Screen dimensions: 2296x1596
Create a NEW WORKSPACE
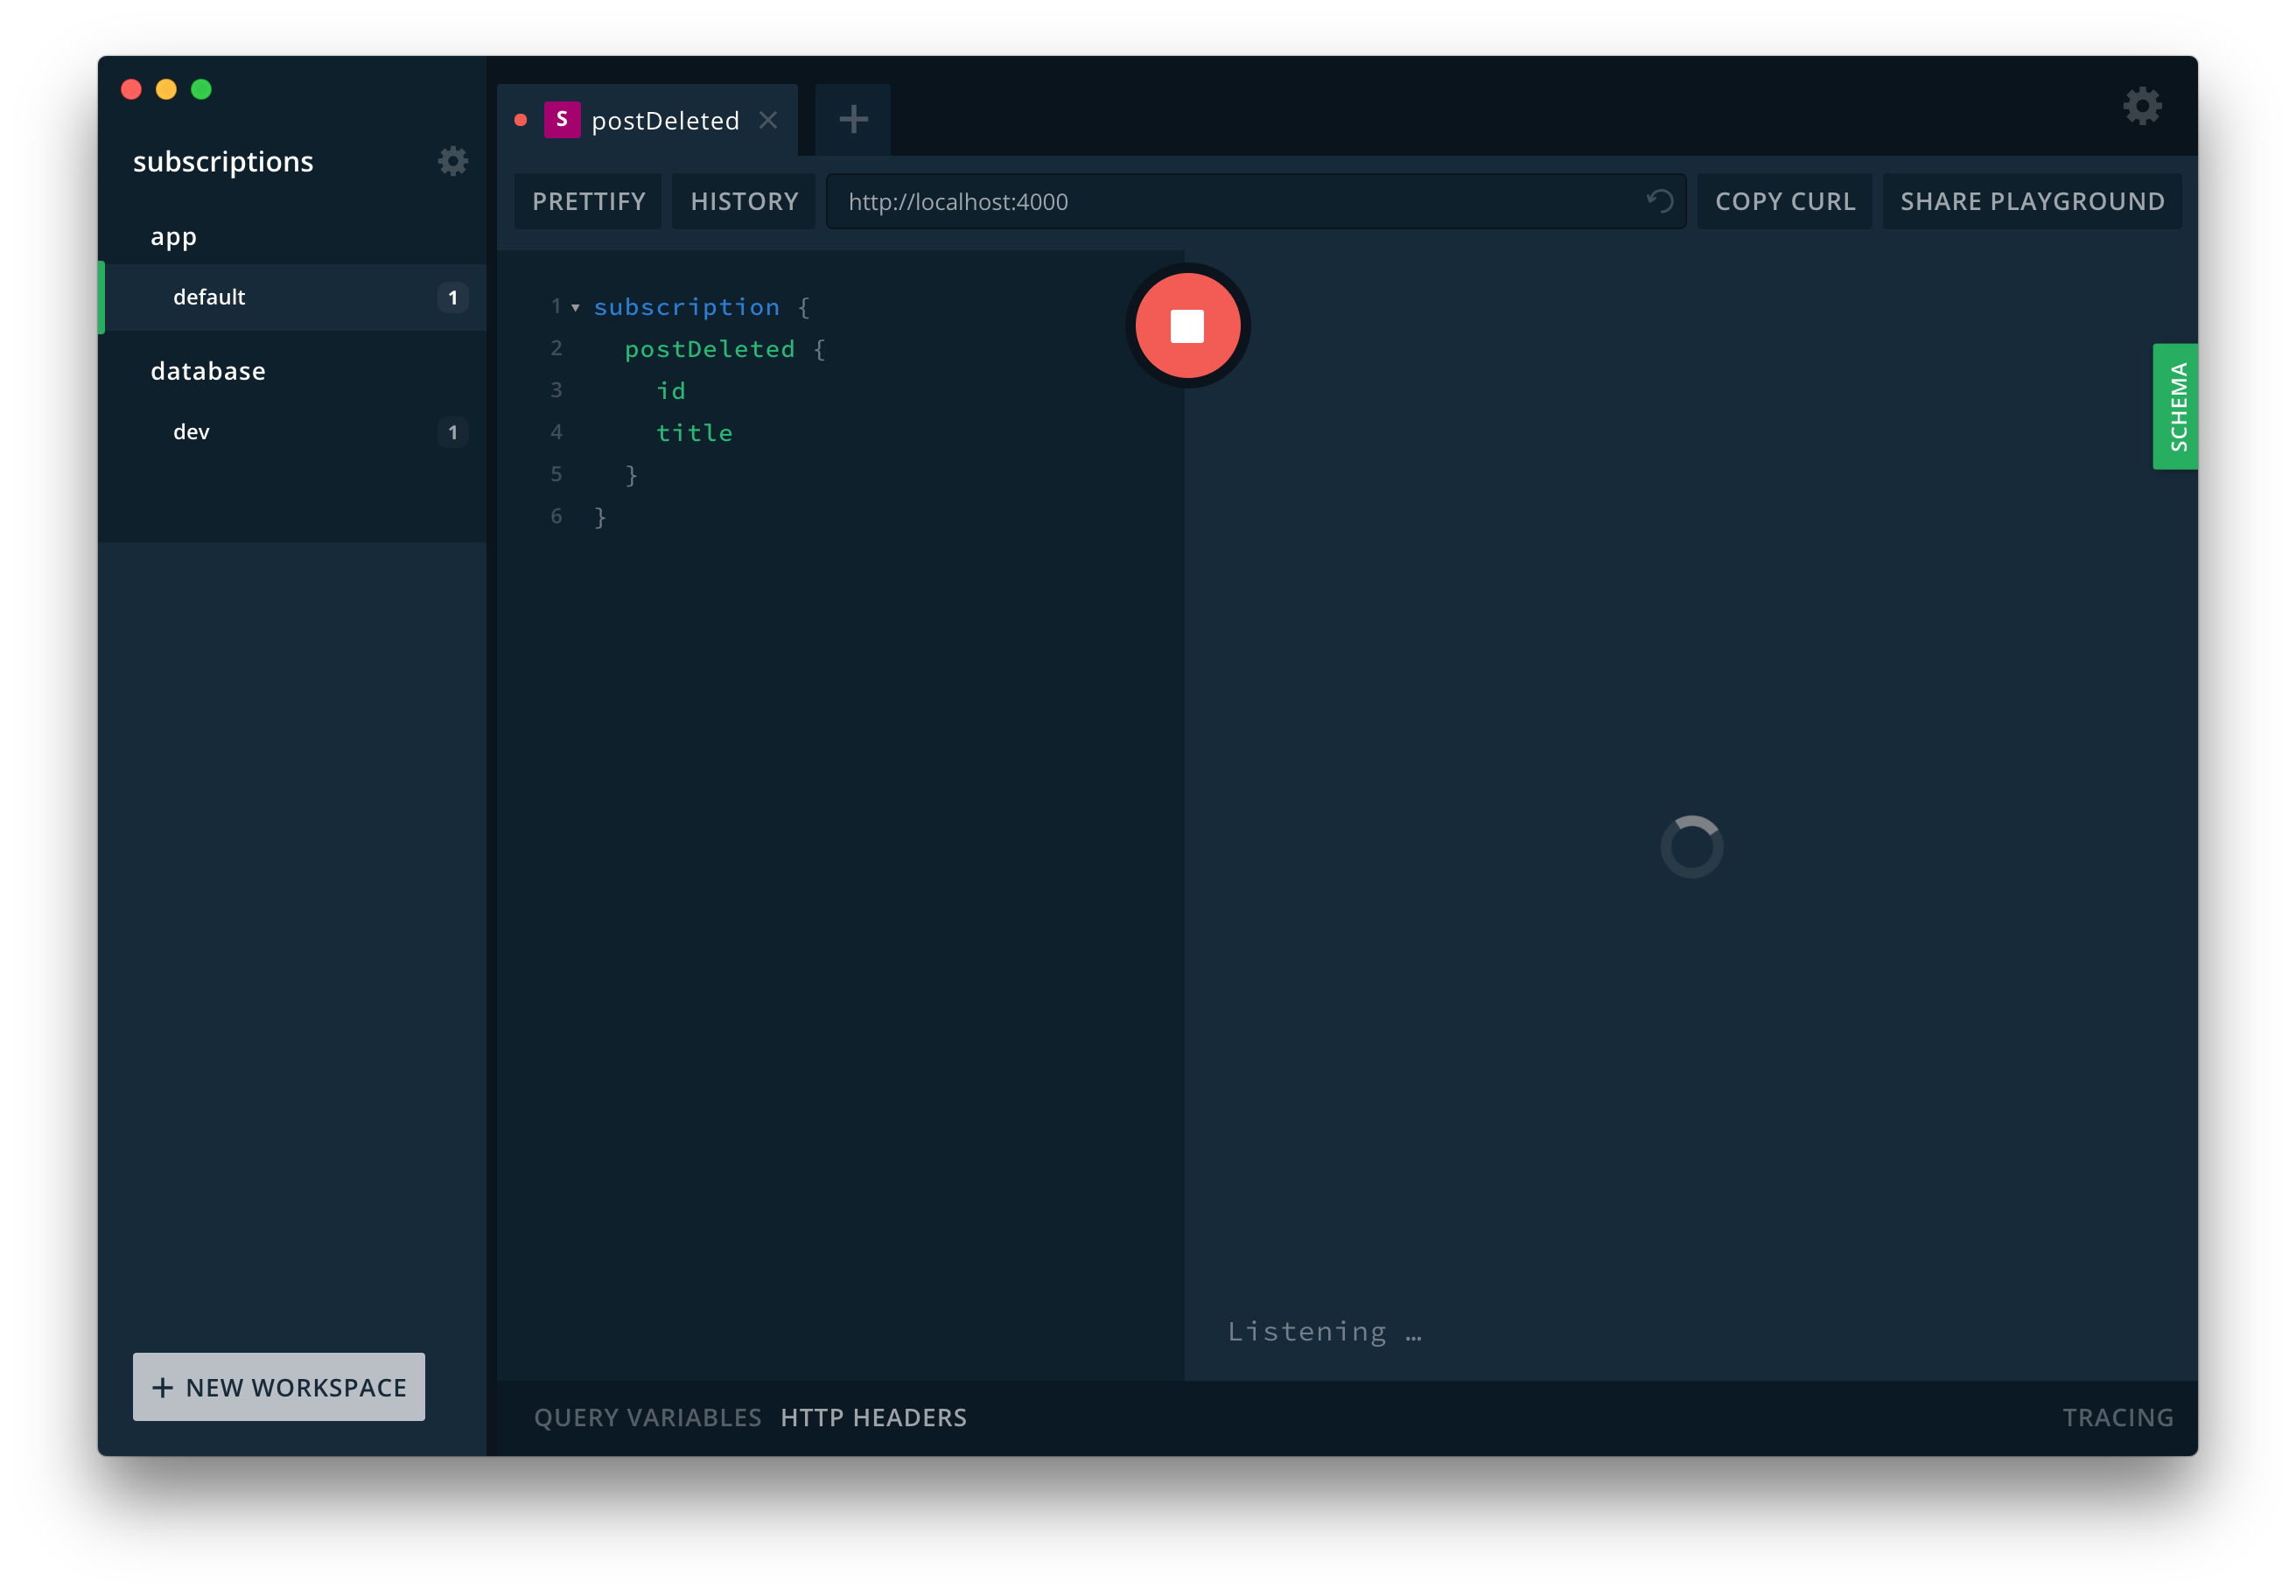(x=279, y=1387)
